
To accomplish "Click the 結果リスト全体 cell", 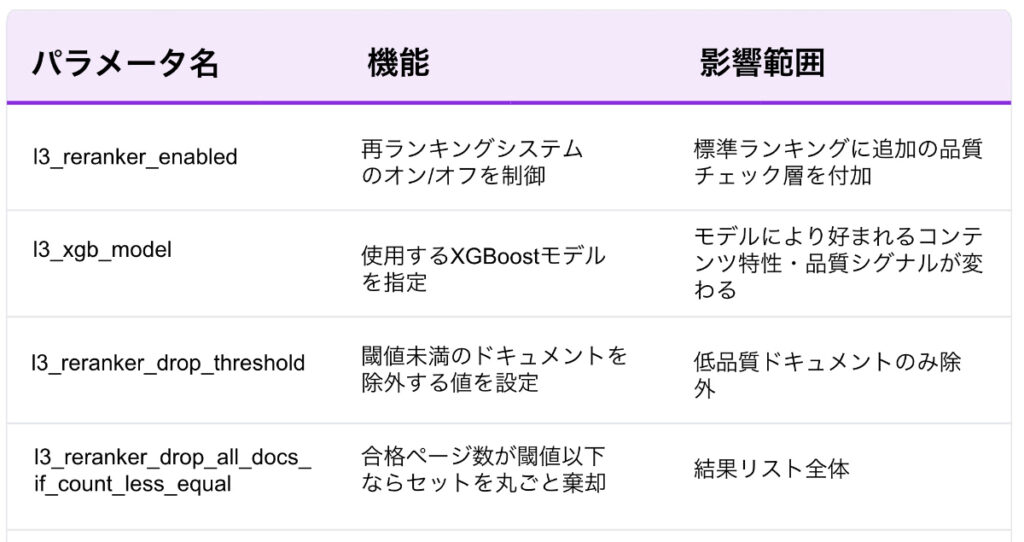I will 771,469.
